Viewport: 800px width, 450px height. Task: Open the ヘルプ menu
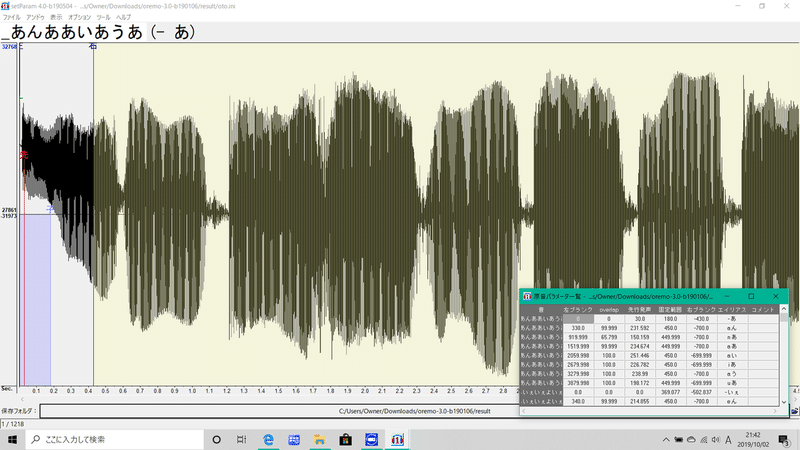coord(123,17)
